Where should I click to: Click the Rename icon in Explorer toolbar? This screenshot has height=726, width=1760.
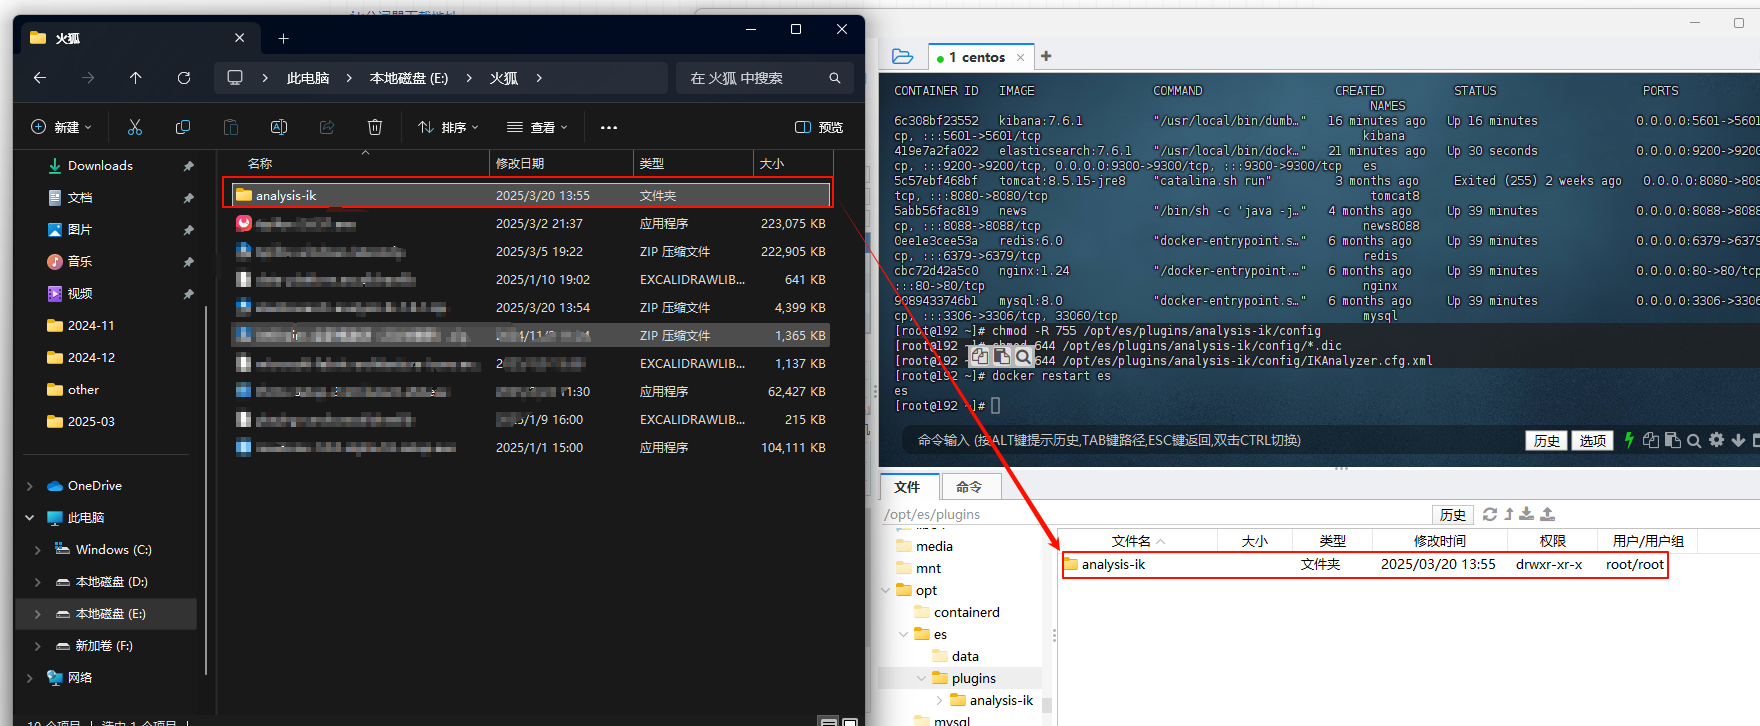(279, 127)
